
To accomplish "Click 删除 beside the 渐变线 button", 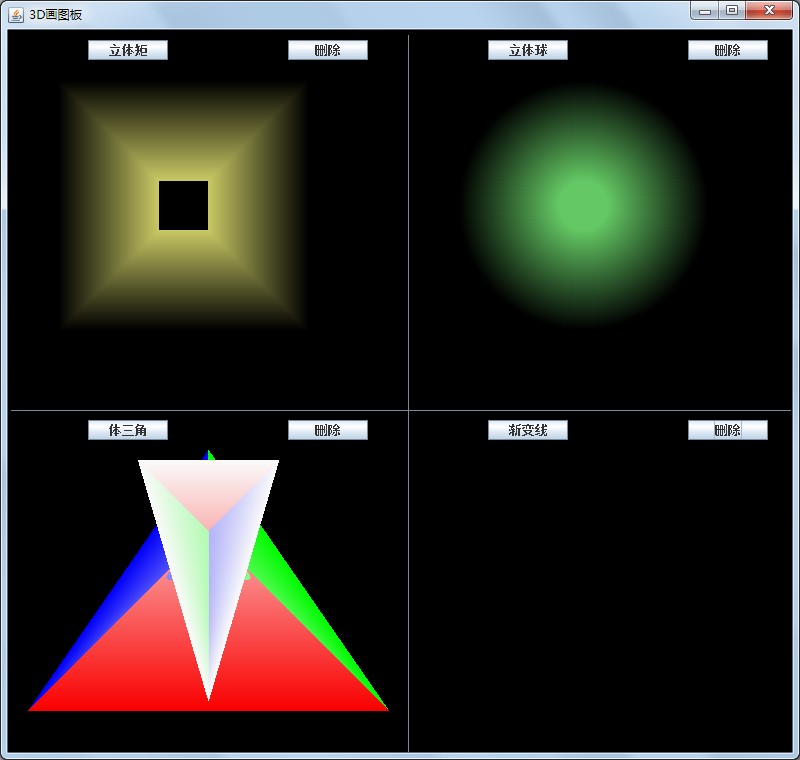I will pos(728,430).
